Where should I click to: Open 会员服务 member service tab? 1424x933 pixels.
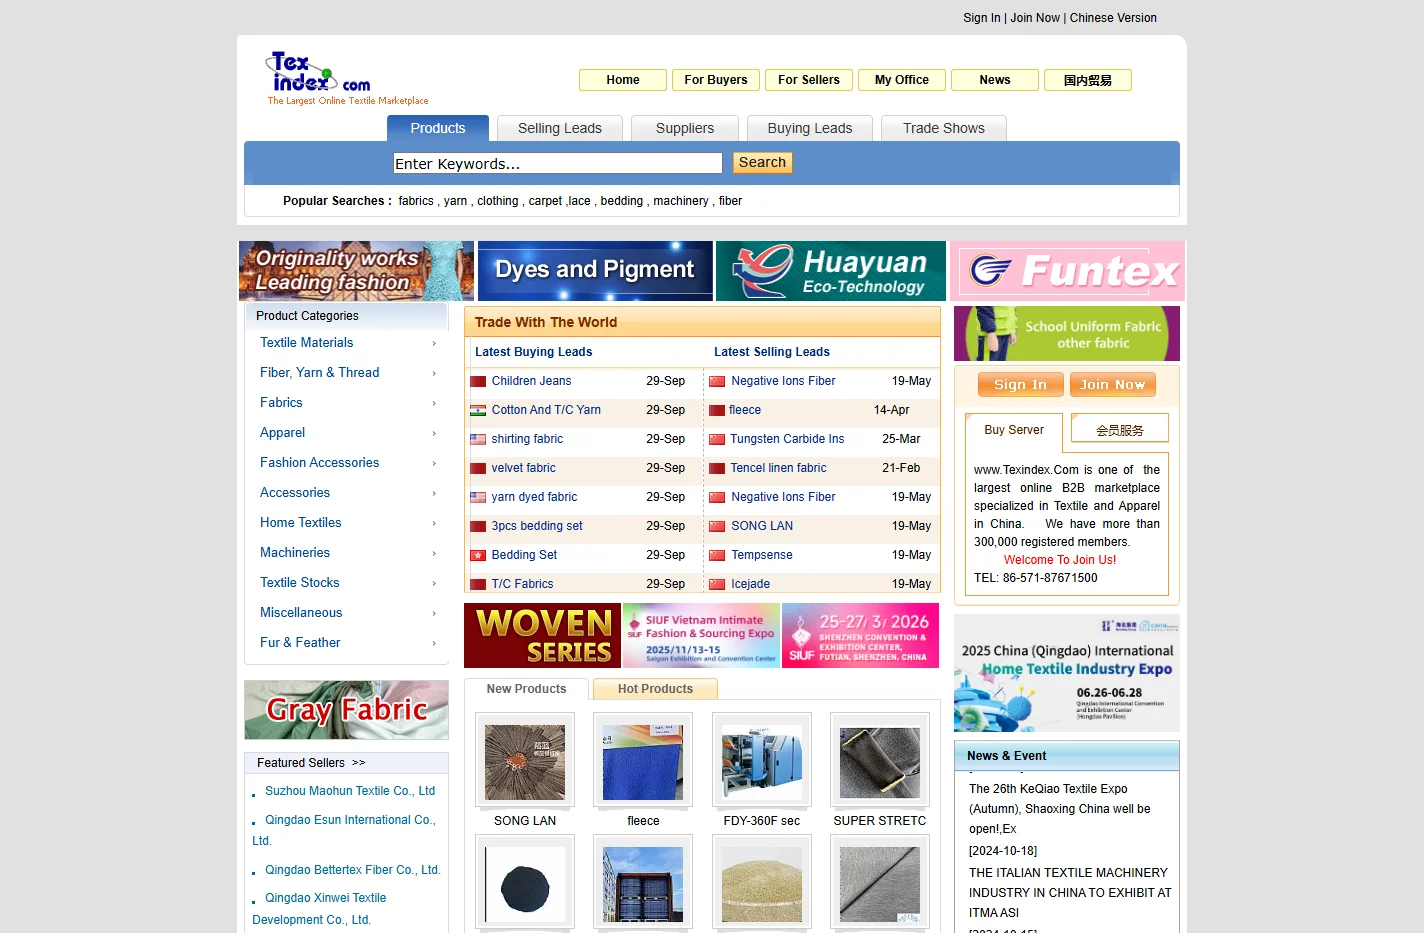[1120, 430]
